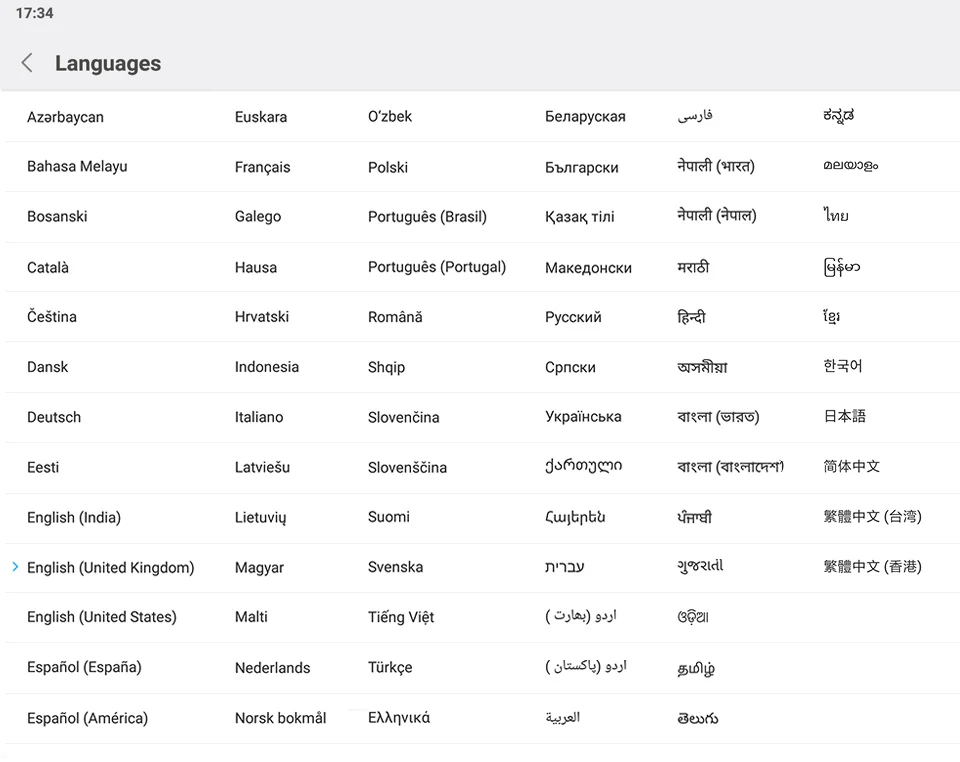
Task: Select 日本語 language entry
Action: pyautogui.click(x=844, y=416)
